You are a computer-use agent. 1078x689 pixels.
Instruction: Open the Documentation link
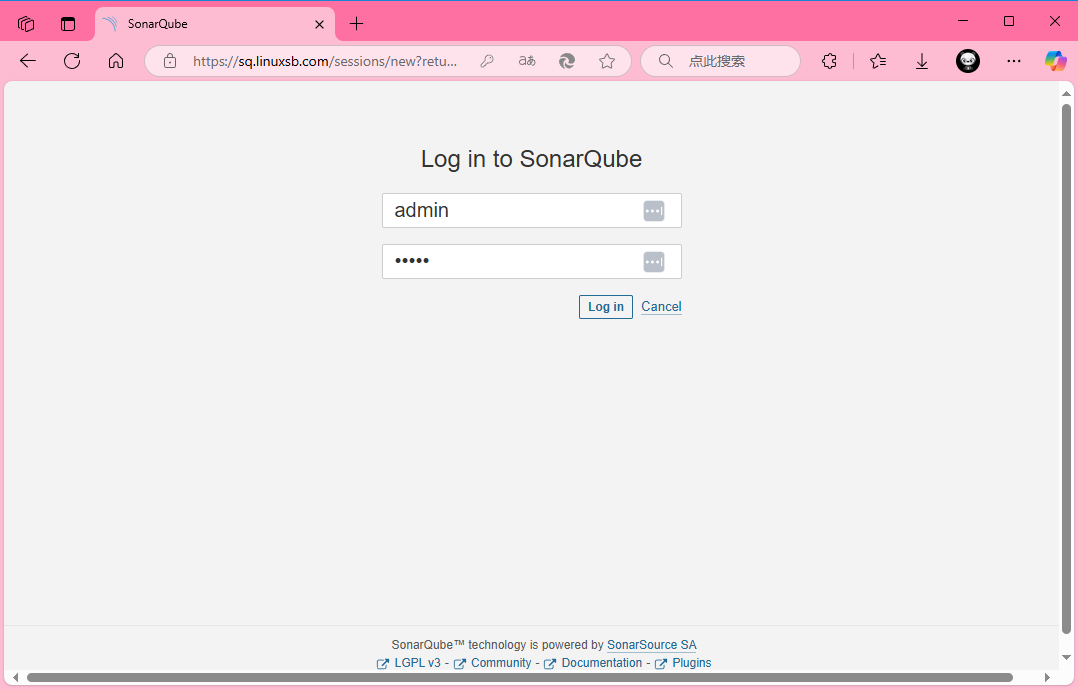(602, 663)
